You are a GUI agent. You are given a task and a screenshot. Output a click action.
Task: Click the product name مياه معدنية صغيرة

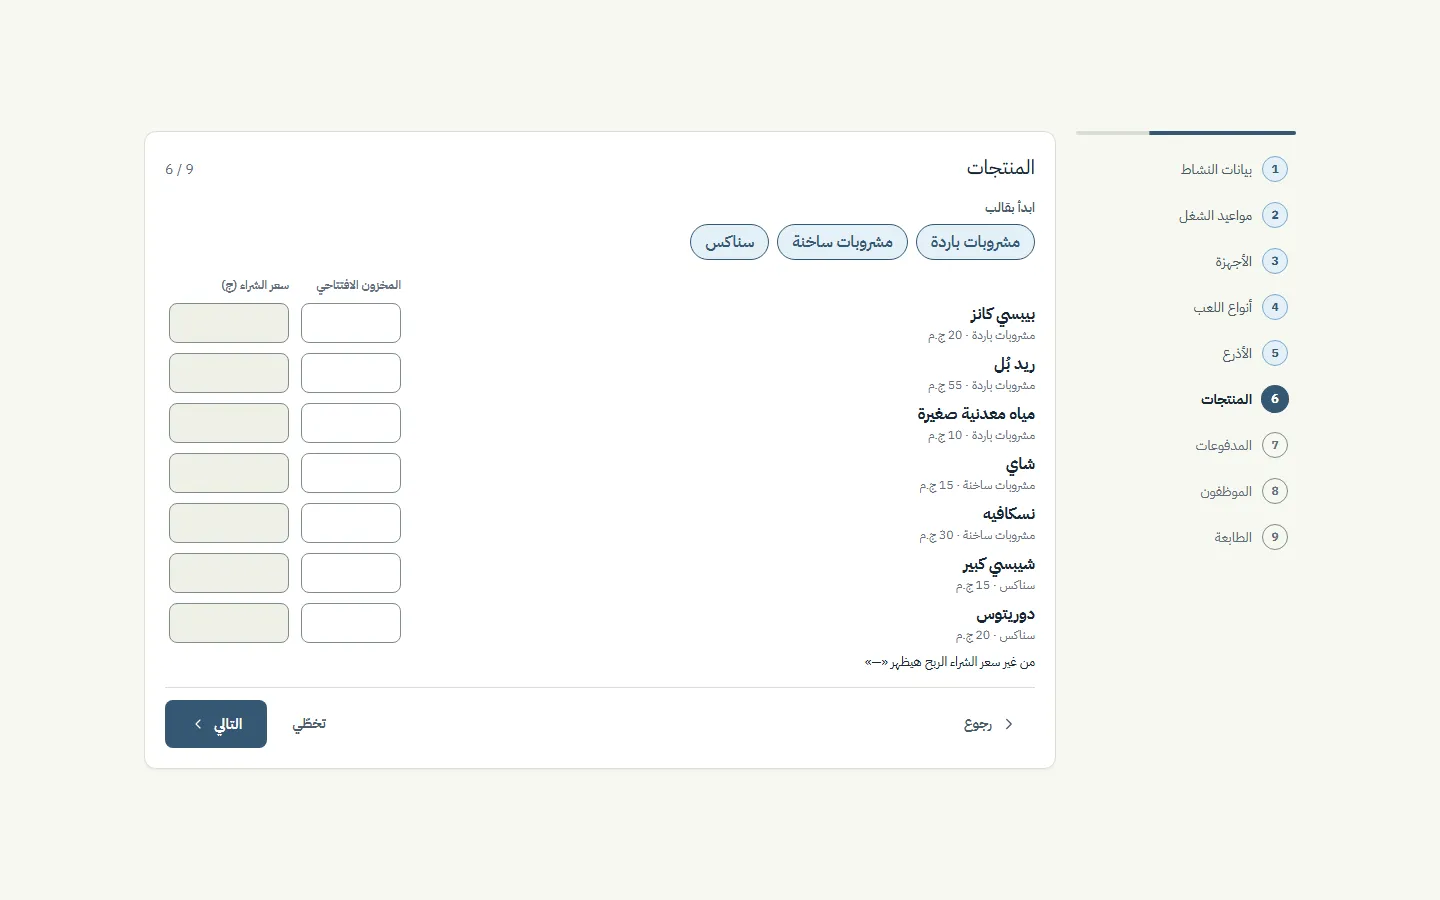(x=976, y=414)
